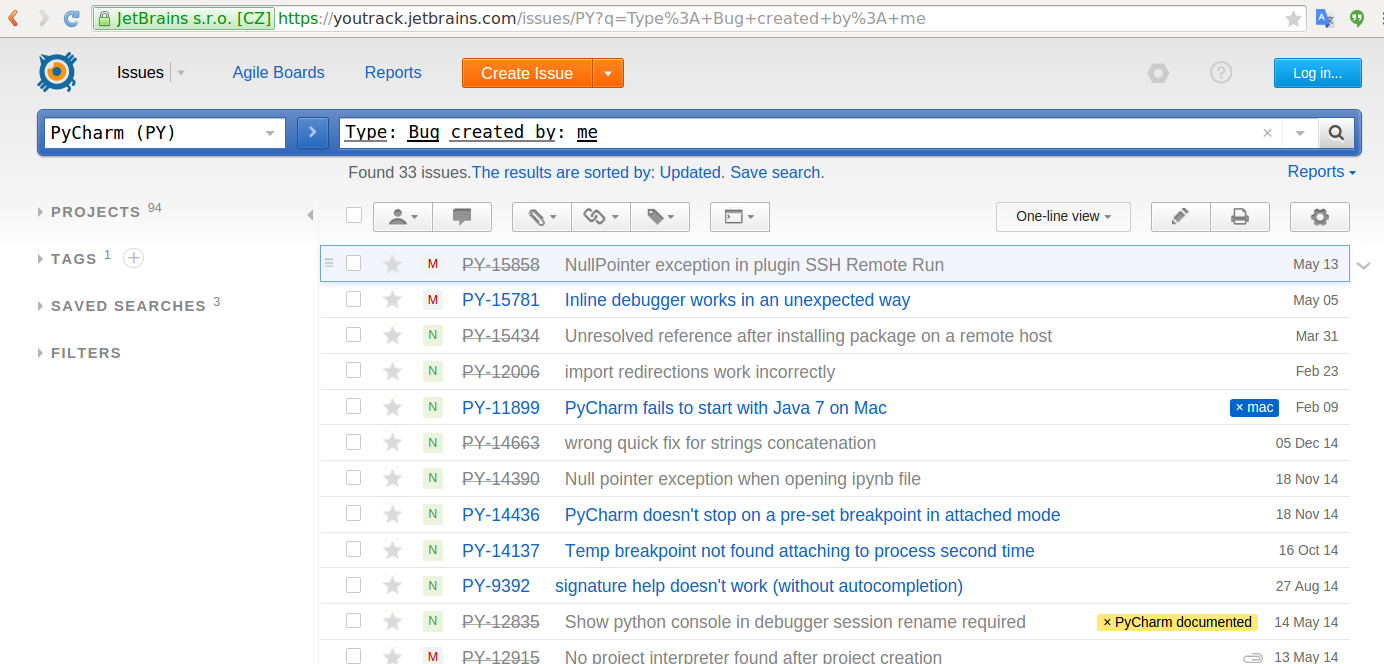This screenshot has width=1384, height=664.
Task: Click the M priority badge of PY-15858
Action: 432,264
